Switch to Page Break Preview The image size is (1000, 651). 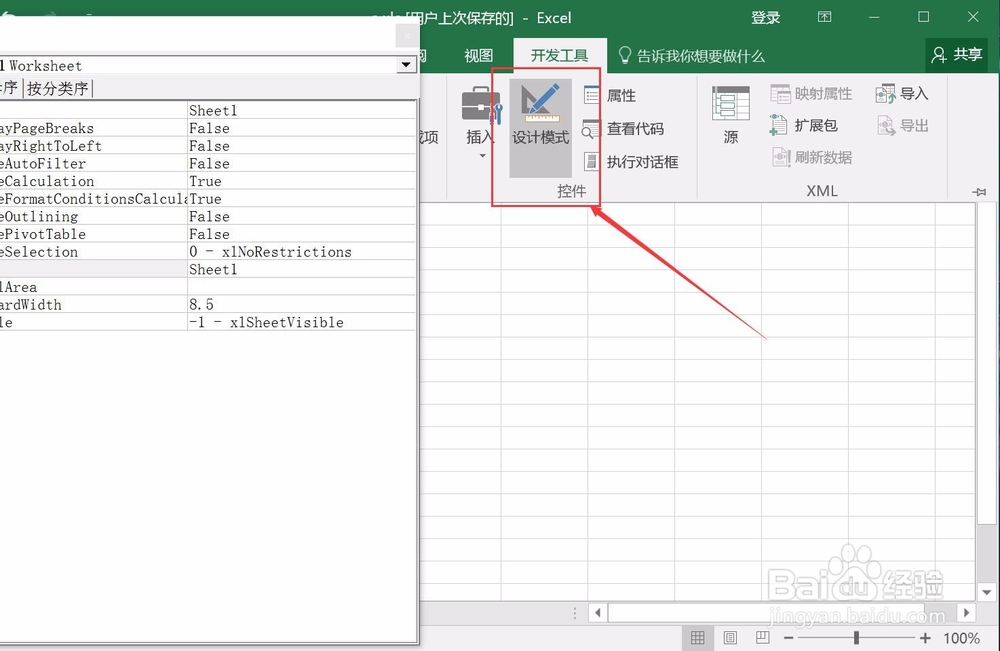(763, 638)
